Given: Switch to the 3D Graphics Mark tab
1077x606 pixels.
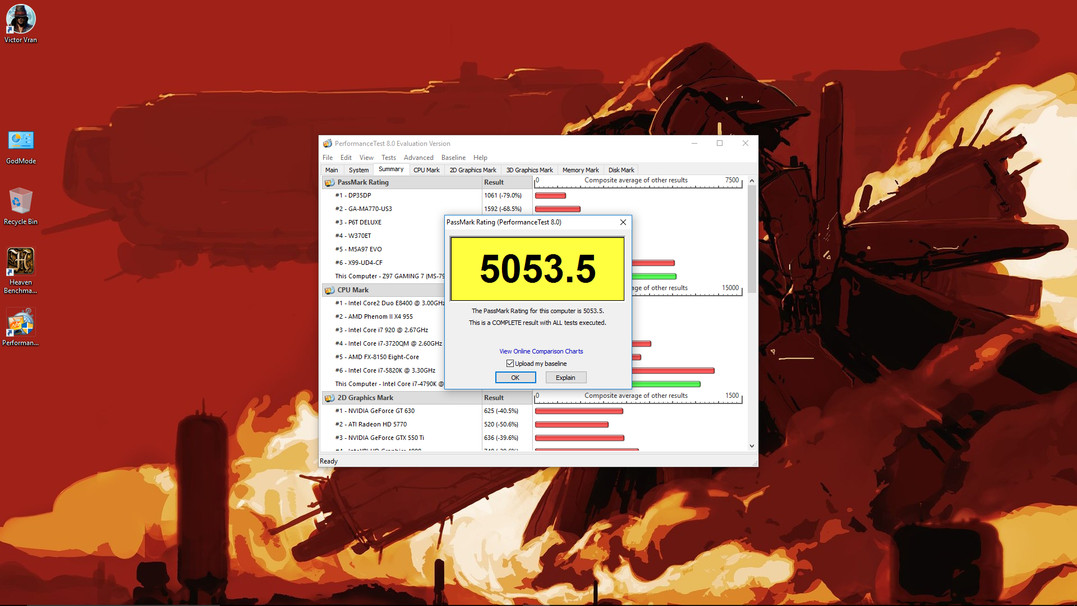Looking at the screenshot, I should (x=530, y=170).
